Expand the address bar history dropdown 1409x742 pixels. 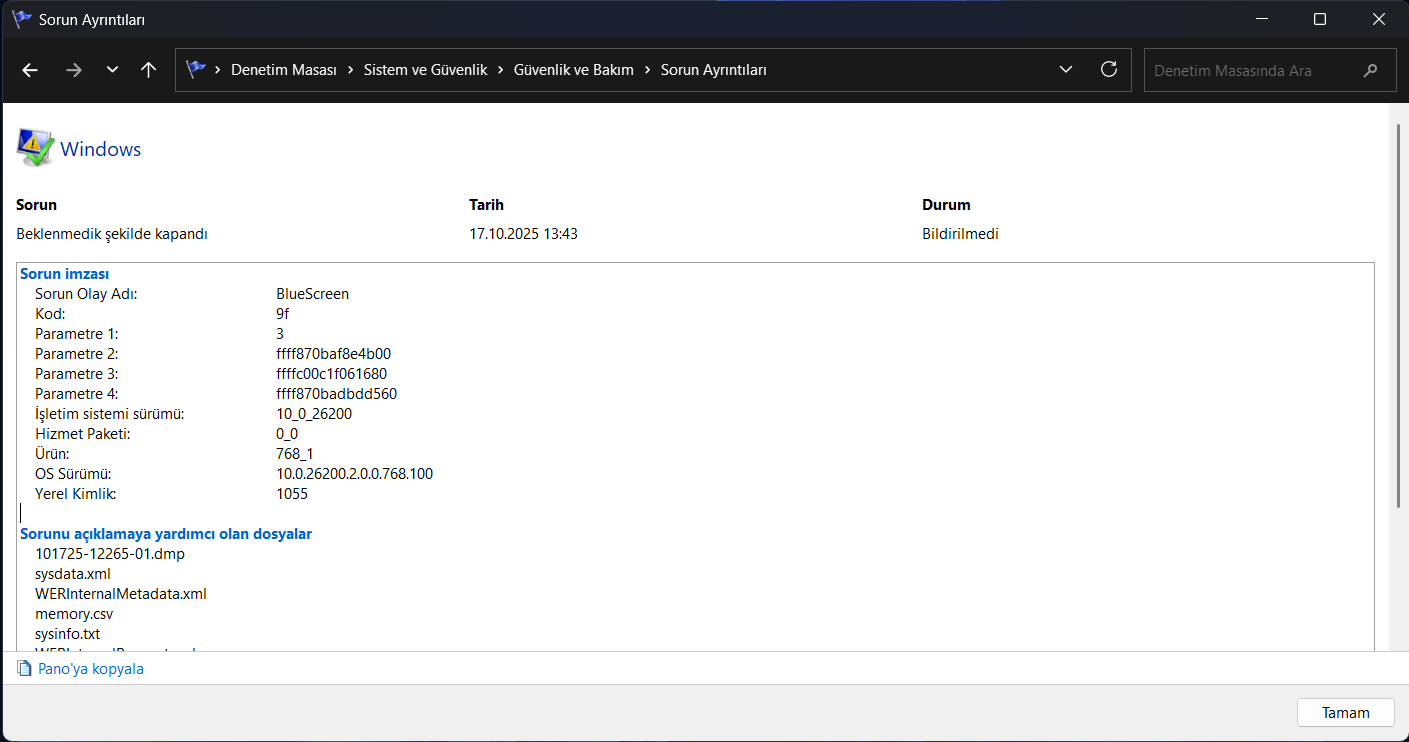pyautogui.click(x=1066, y=70)
